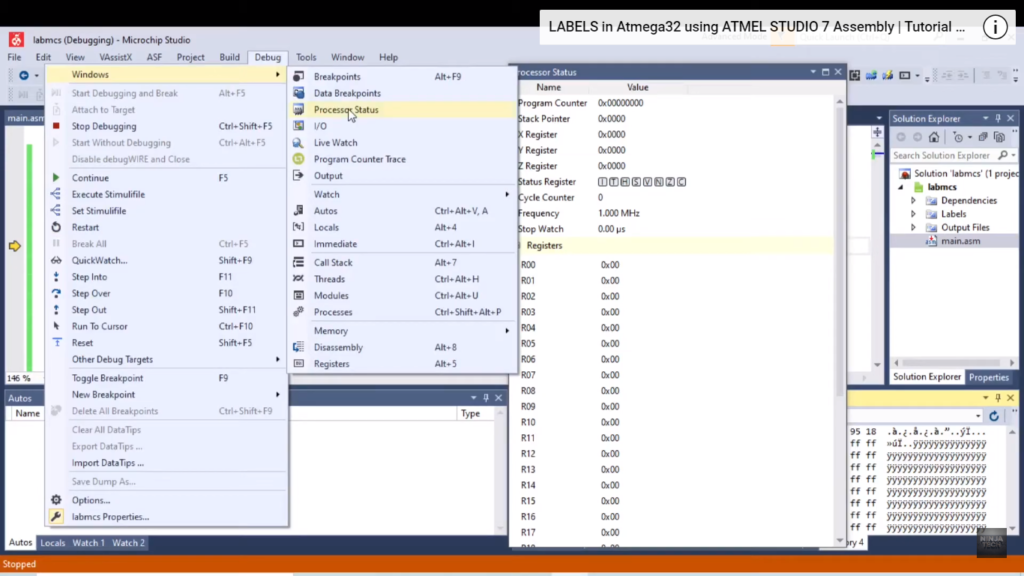This screenshot has height=576, width=1024.
Task: Toggle the Z flag in Status Register
Action: pyautogui.click(x=670, y=182)
